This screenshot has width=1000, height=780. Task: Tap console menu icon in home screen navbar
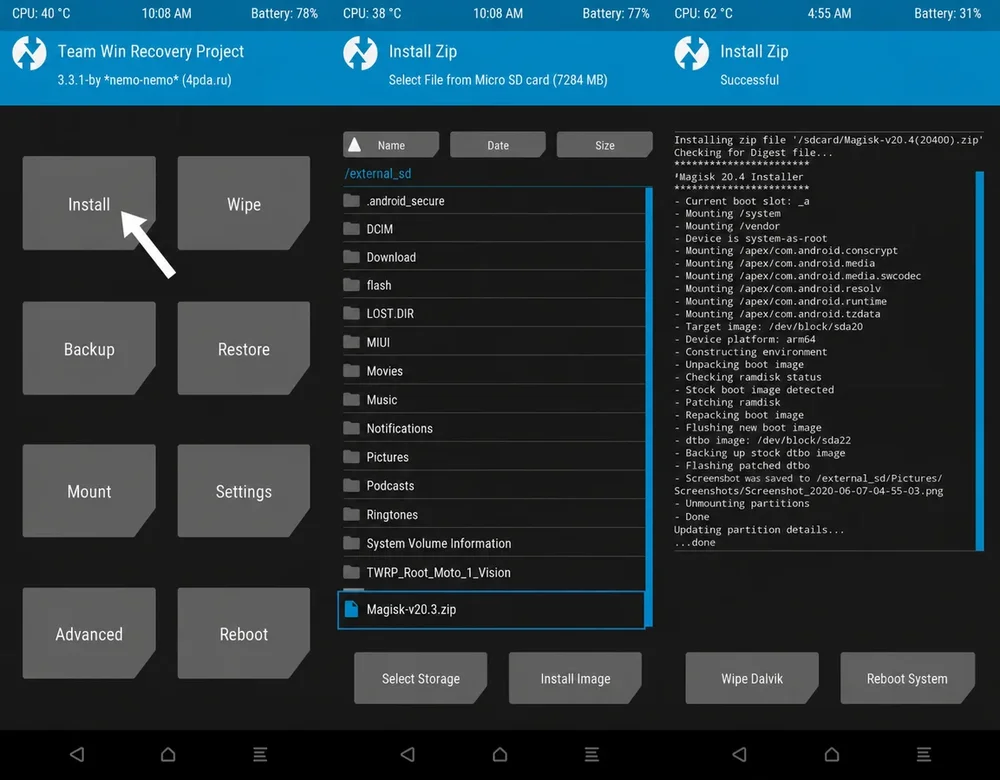pyautogui.click(x=260, y=754)
